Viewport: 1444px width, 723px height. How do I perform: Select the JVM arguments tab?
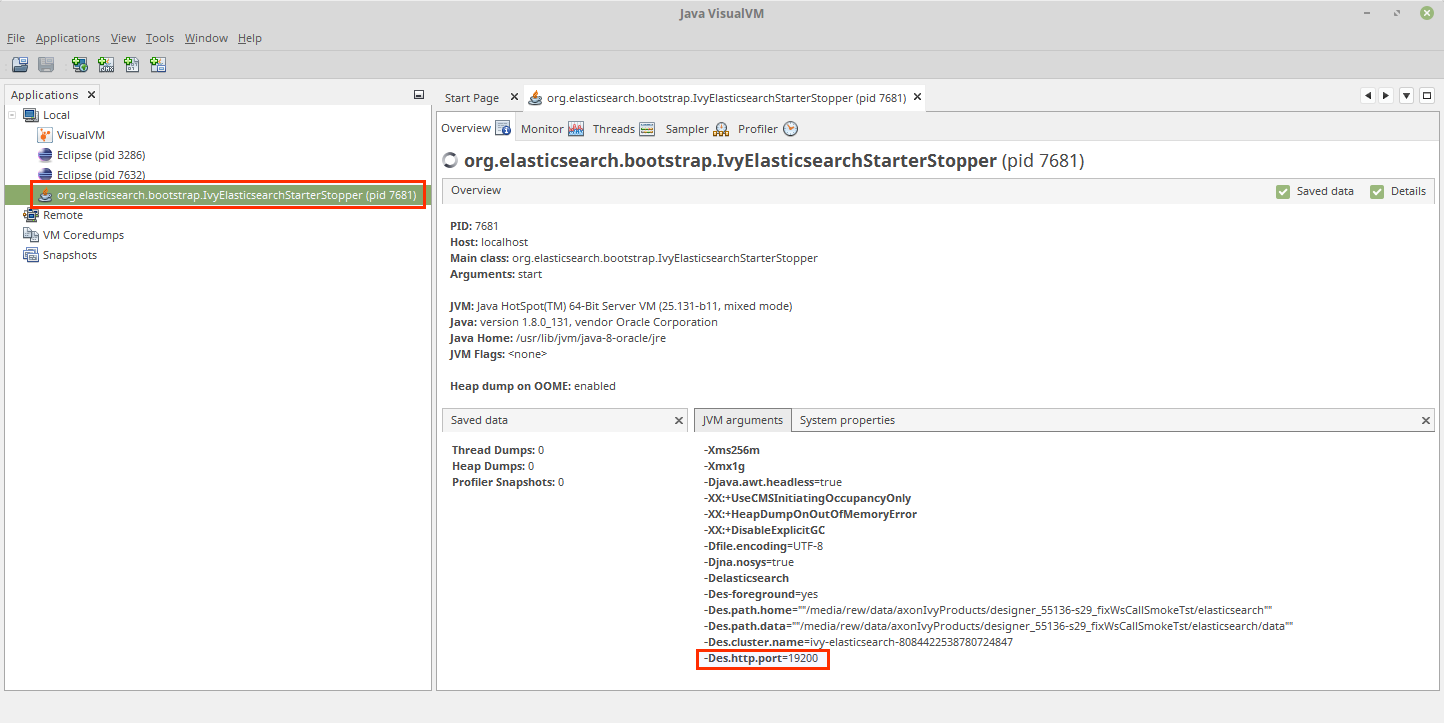pyautogui.click(x=742, y=420)
